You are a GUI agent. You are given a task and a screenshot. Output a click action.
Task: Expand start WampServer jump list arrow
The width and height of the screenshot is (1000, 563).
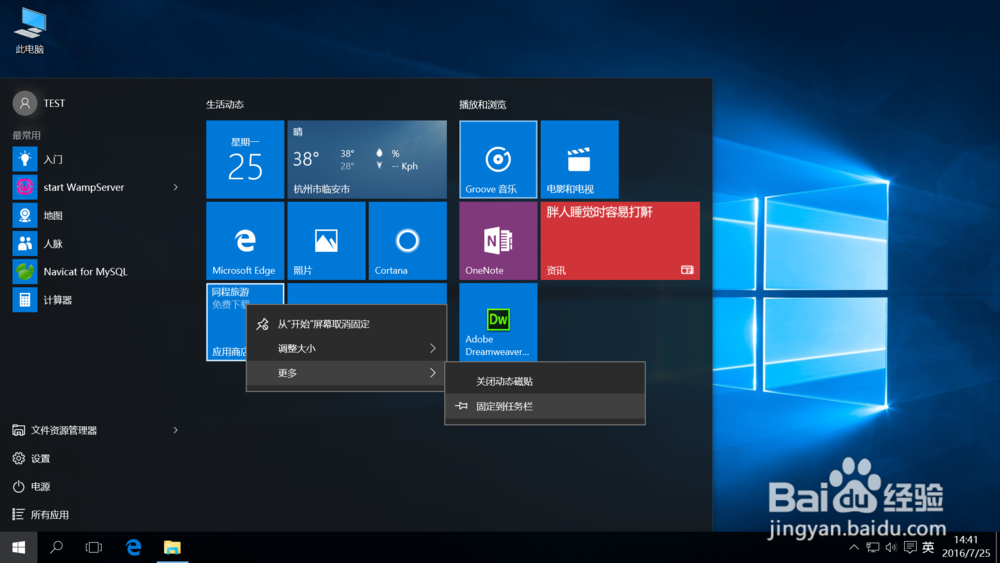175,187
